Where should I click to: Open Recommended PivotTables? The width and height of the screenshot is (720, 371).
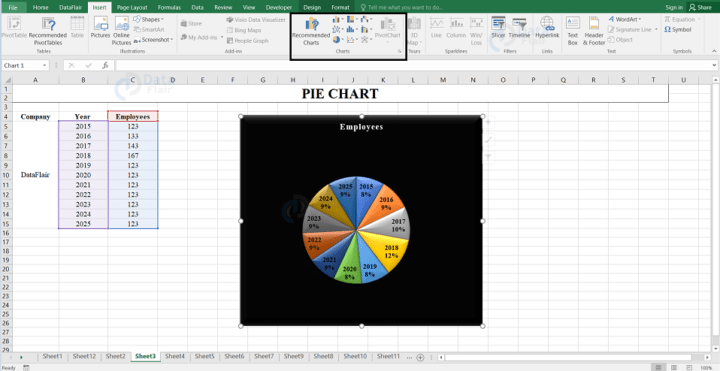48,31
